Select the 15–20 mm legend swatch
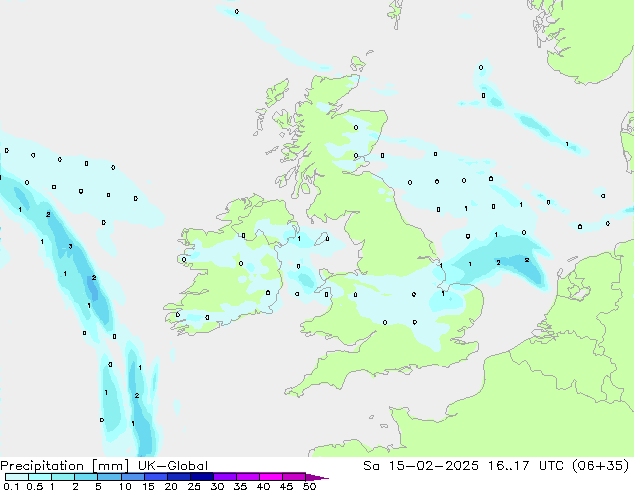The height and width of the screenshot is (490, 634). pos(155,477)
